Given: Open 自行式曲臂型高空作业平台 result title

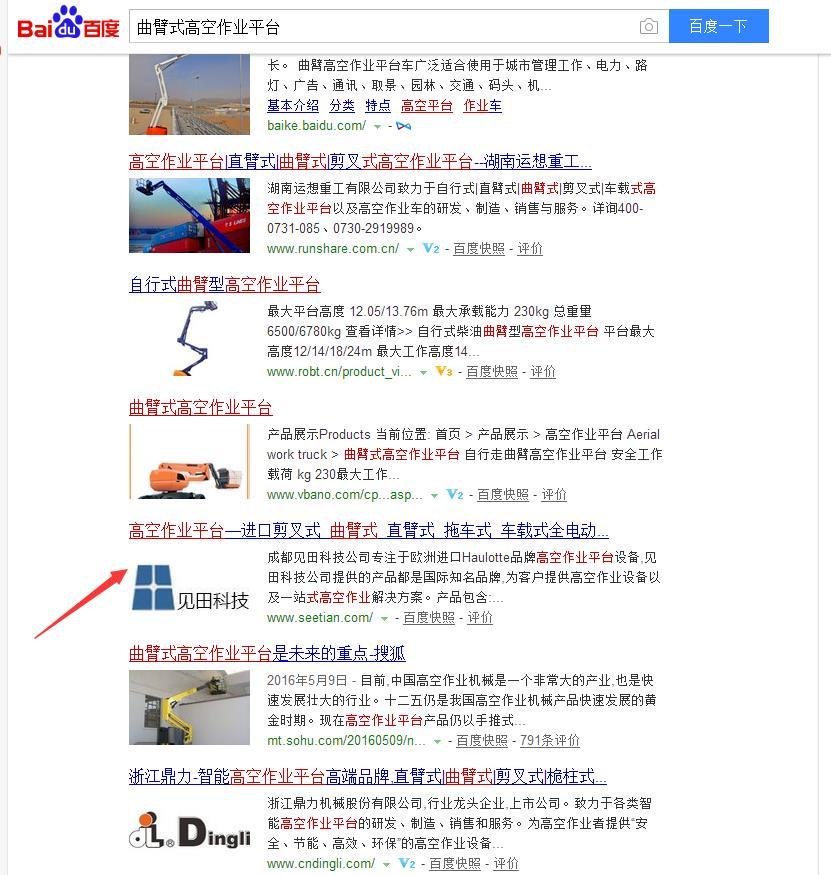Looking at the screenshot, I should click(224, 285).
